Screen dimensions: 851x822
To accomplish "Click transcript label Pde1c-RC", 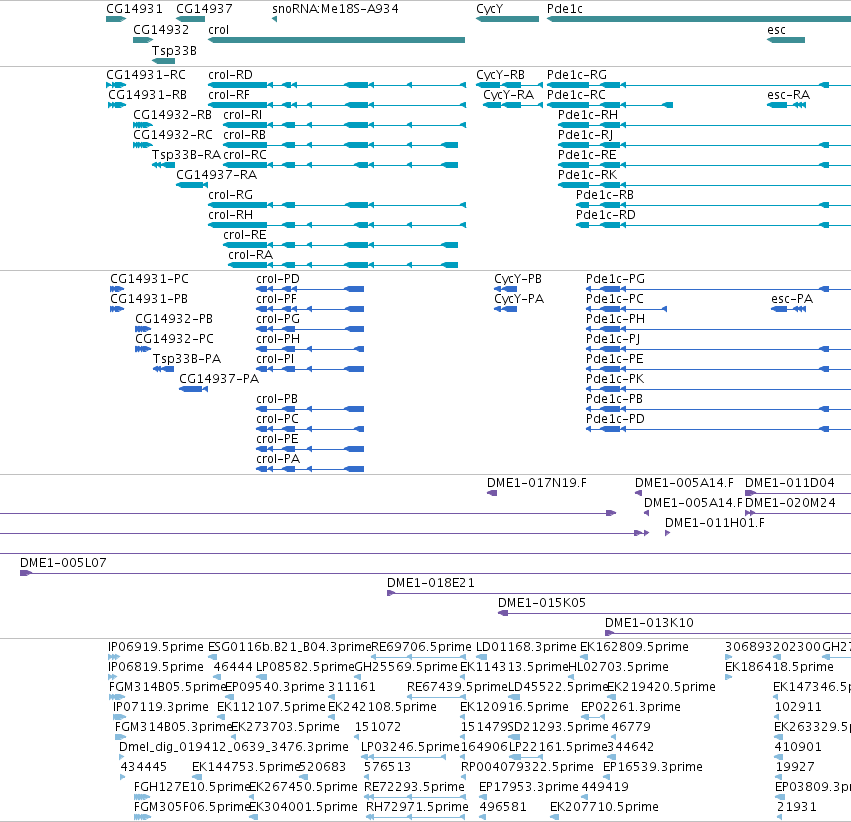I will pos(576,95).
